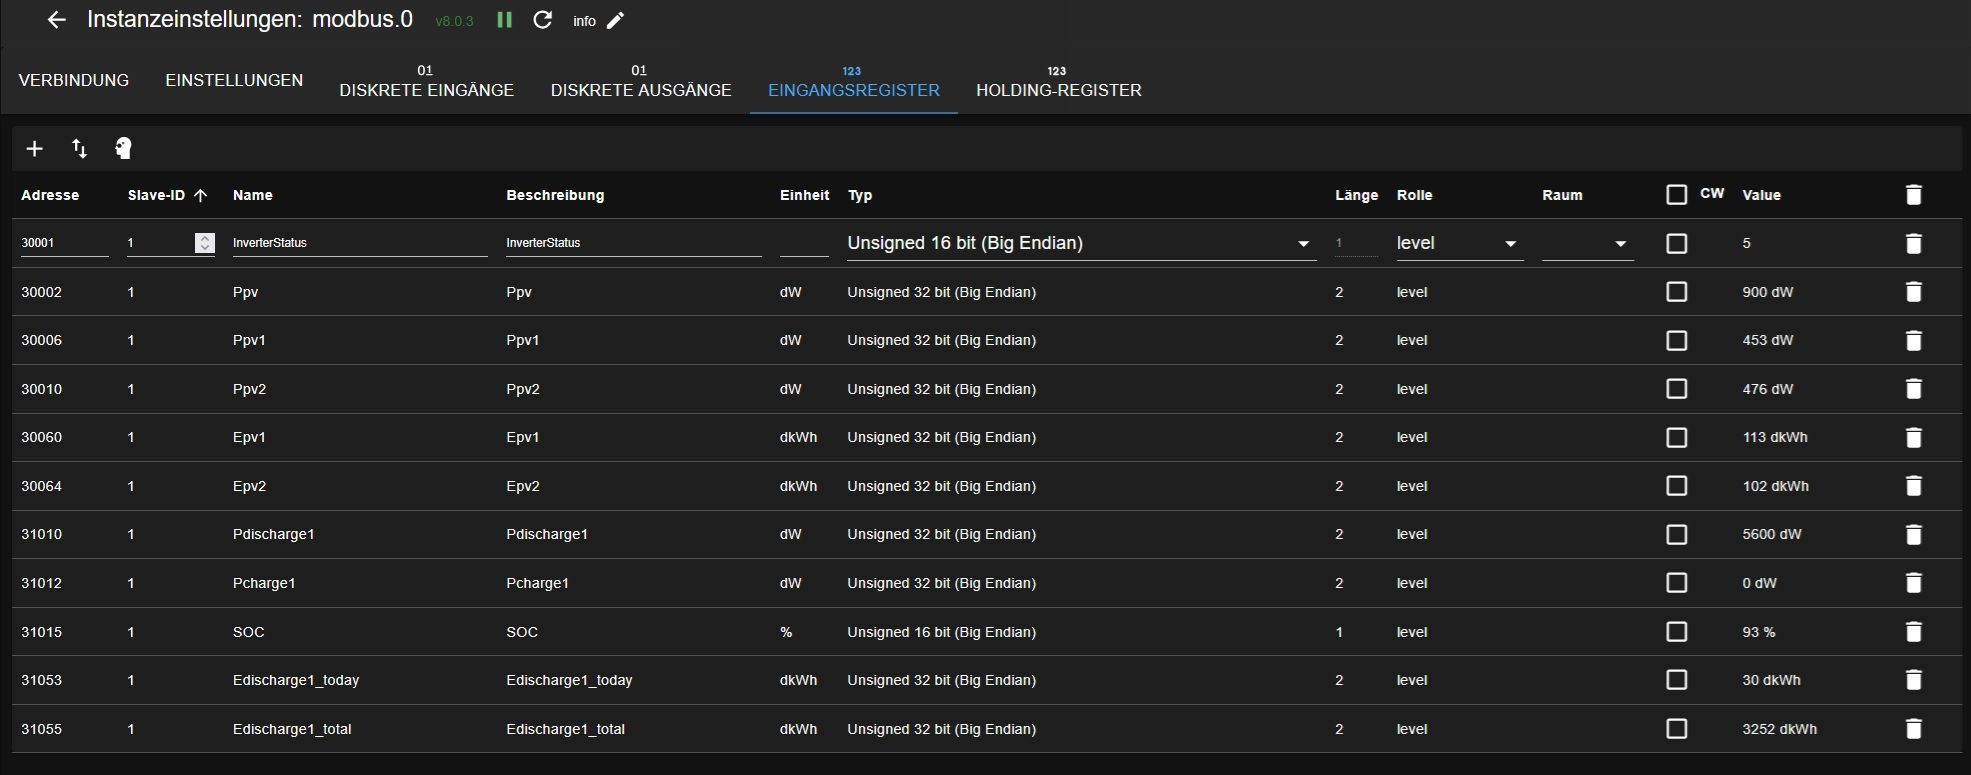Viewport: 1971px width, 775px height.
Task: Open Rolle dropdown showing level
Action: tap(1459, 243)
